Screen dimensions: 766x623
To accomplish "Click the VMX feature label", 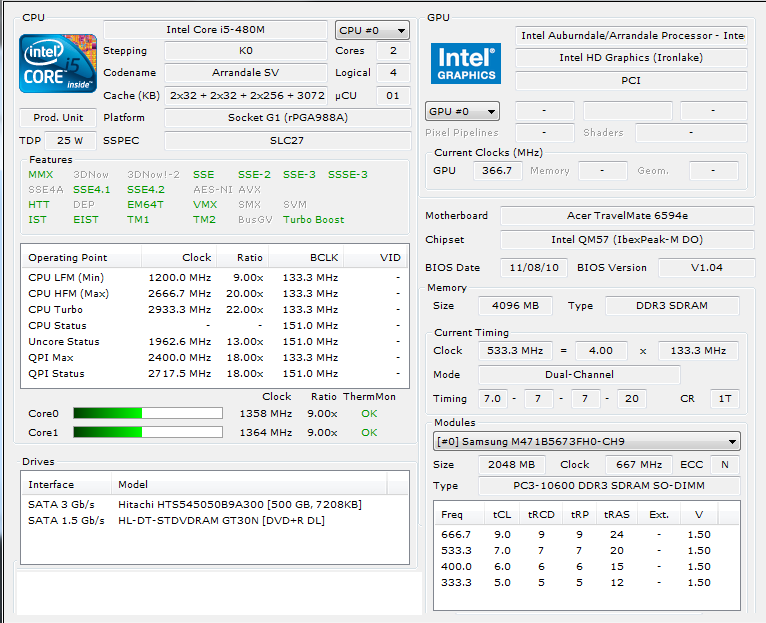I will pos(205,205).
